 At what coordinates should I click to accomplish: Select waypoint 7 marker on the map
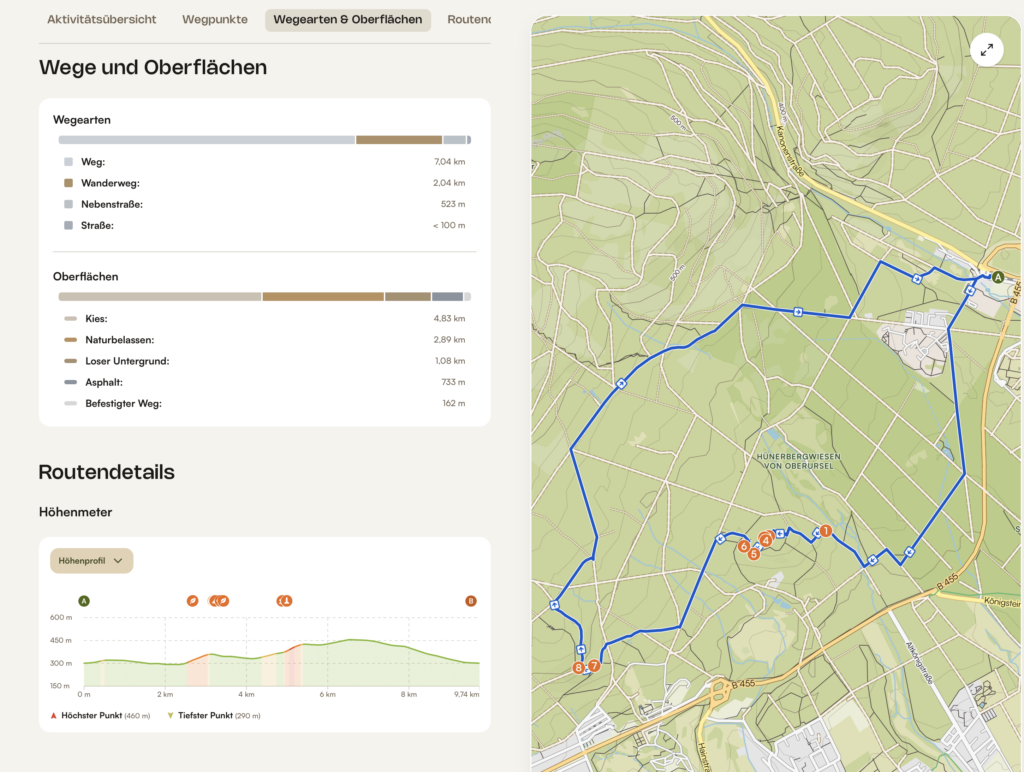[x=594, y=665]
